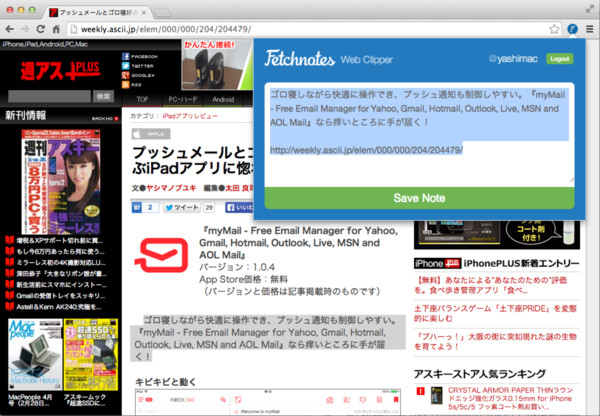
Task: Click the myMail inbox screenshot image
Action: 268,402
